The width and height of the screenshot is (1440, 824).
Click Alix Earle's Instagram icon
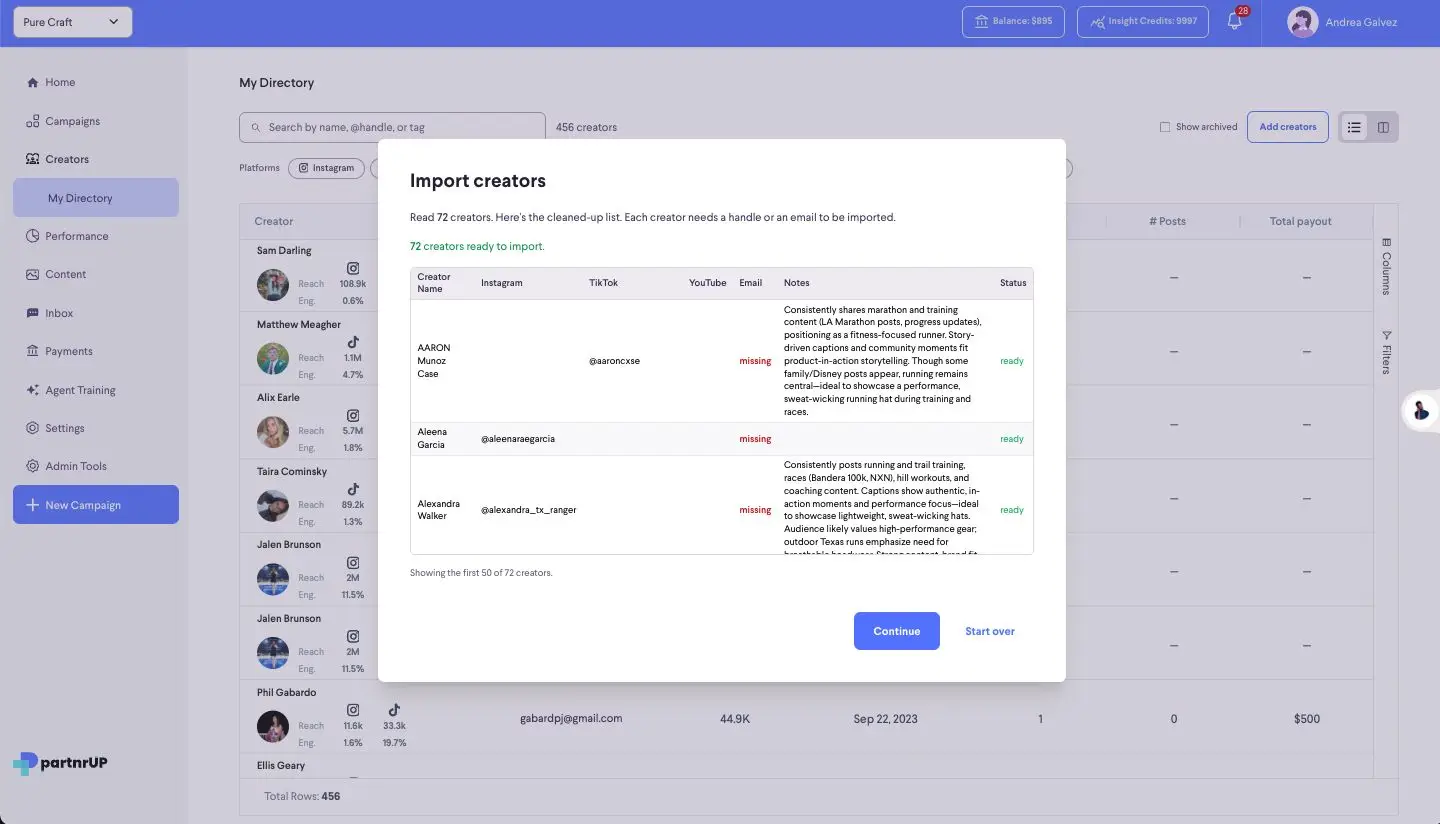click(x=353, y=415)
